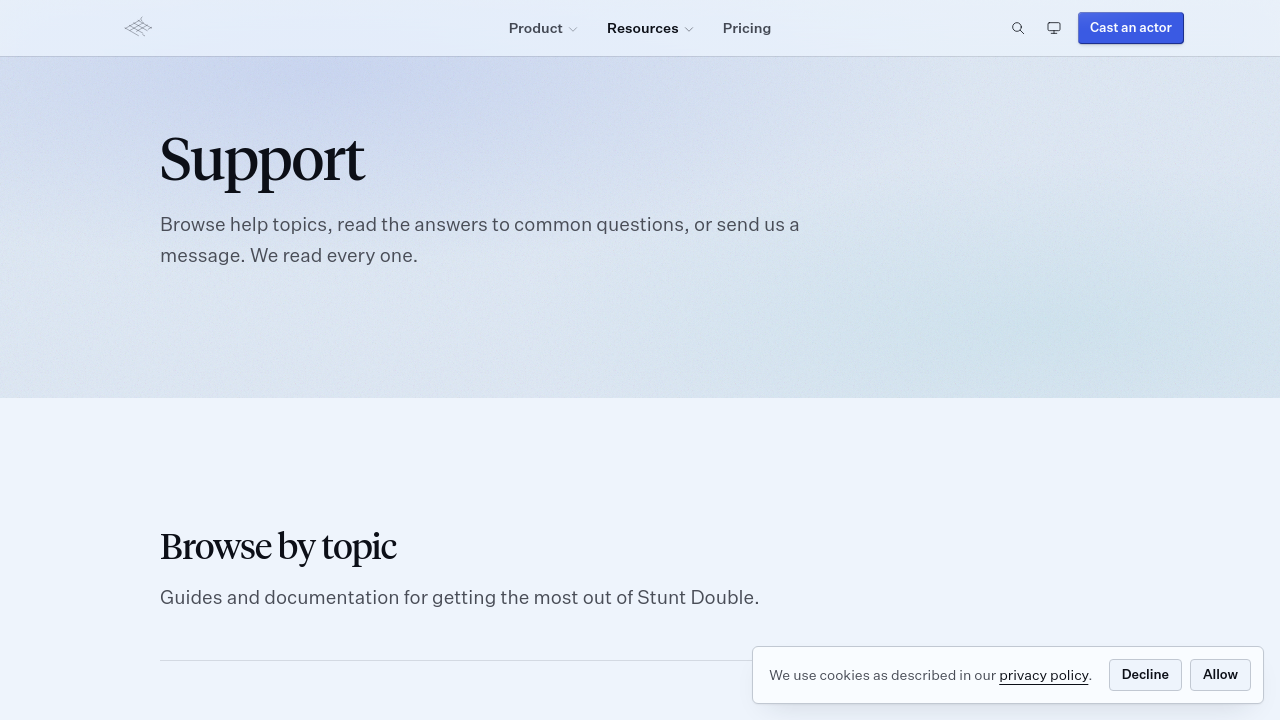Click the Browse by topic heading
Screen dimensions: 1280x720
coord(278,547)
